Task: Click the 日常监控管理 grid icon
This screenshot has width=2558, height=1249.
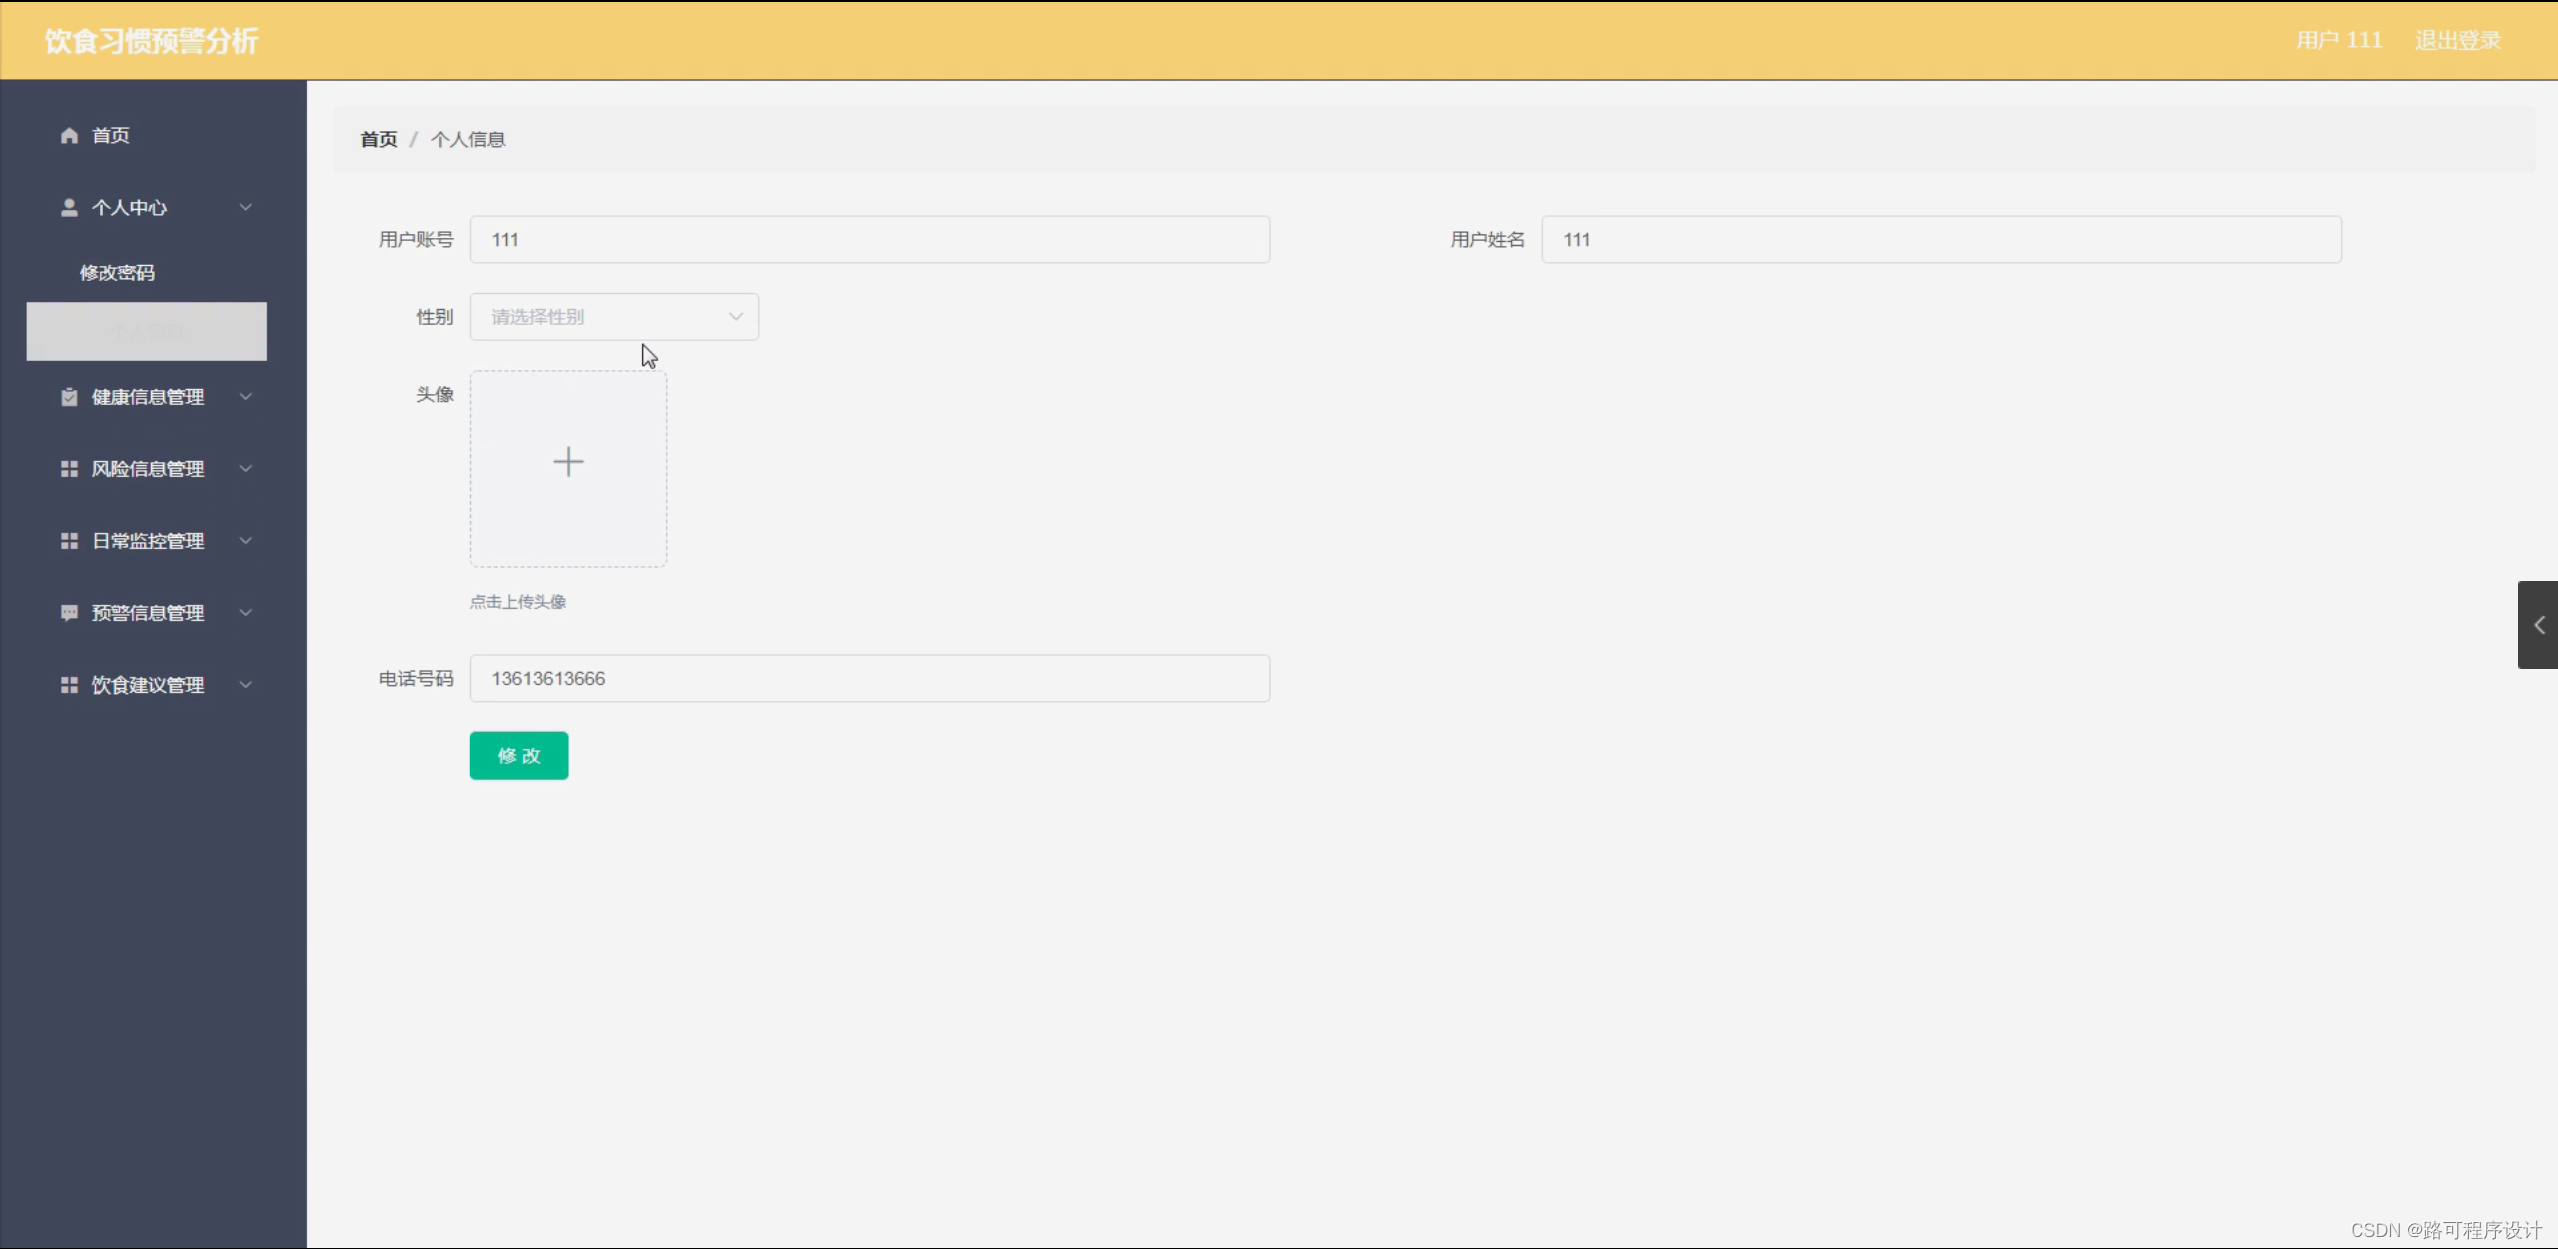Action: coord(68,540)
